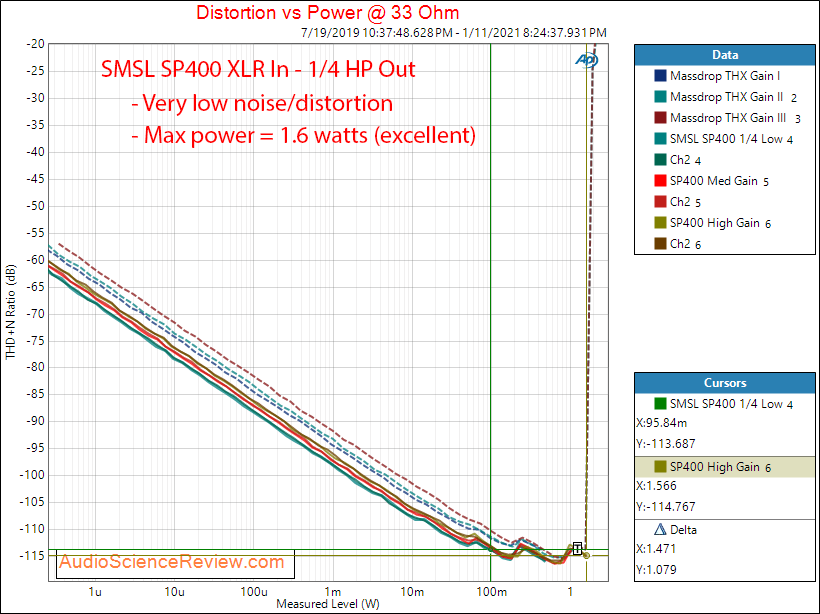Click the measurement timestamp text under the title
820x614 pixels.
[x=454, y=33]
